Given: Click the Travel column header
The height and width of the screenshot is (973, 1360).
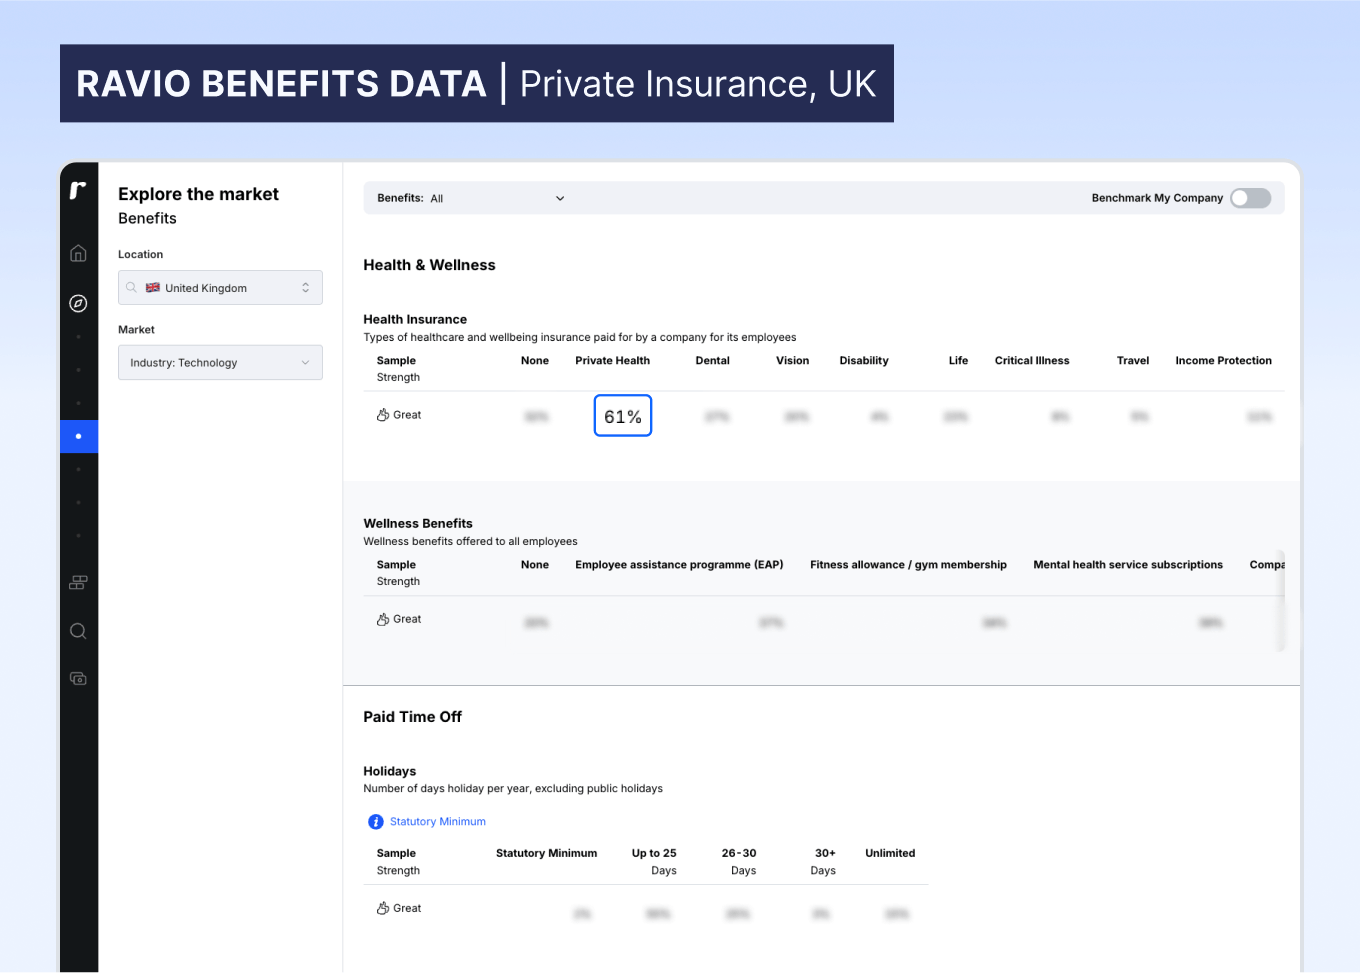Looking at the screenshot, I should [x=1133, y=361].
